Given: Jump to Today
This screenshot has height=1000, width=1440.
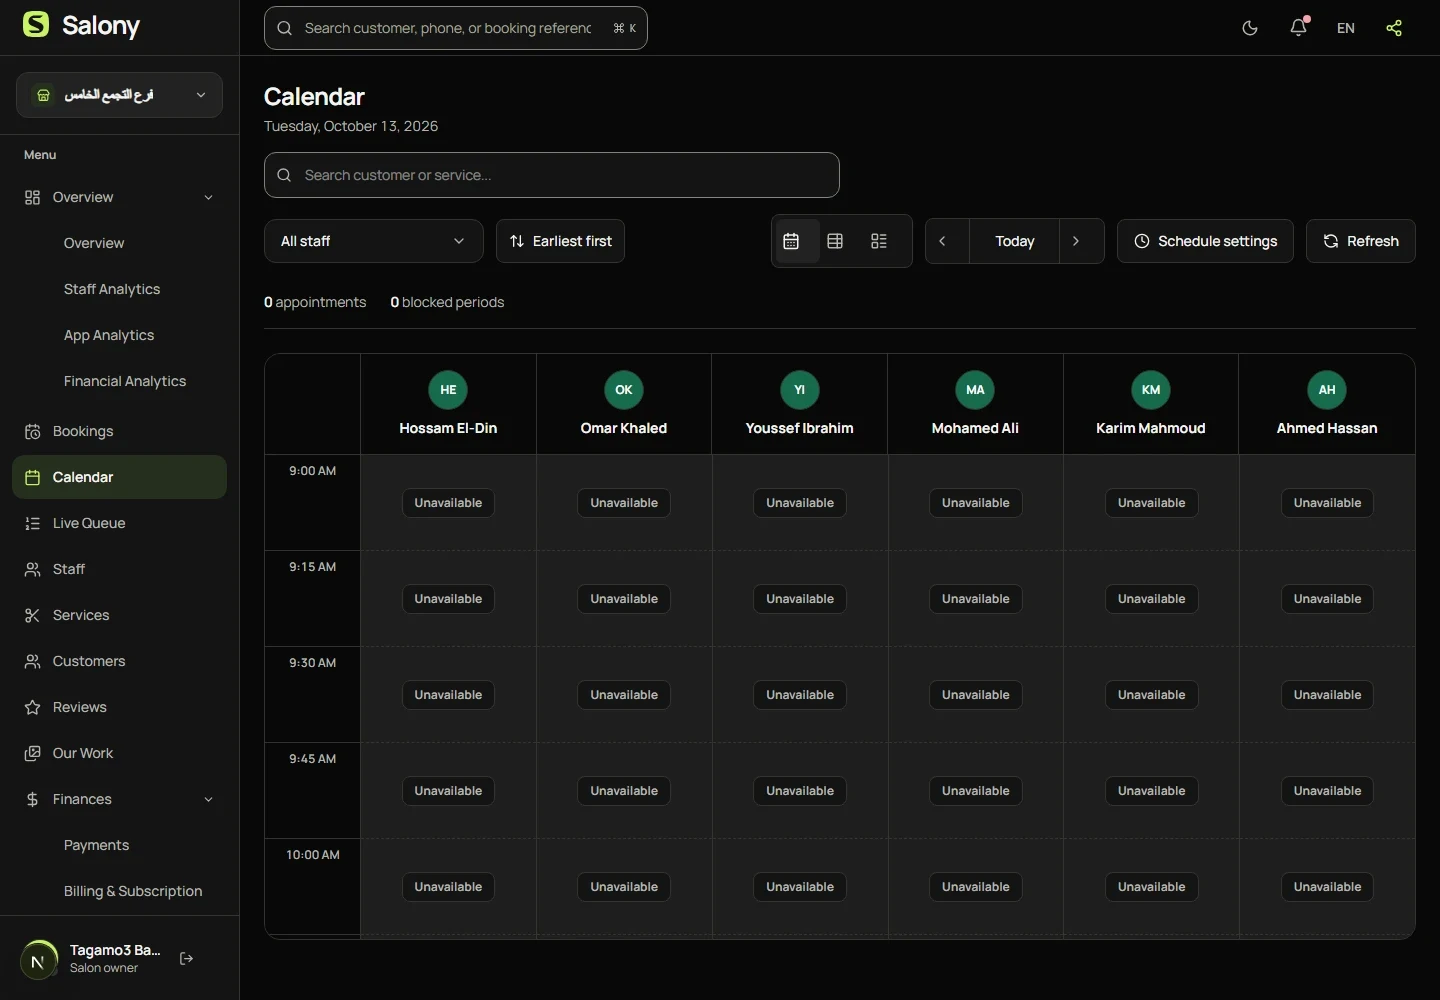Looking at the screenshot, I should pyautogui.click(x=1015, y=241).
